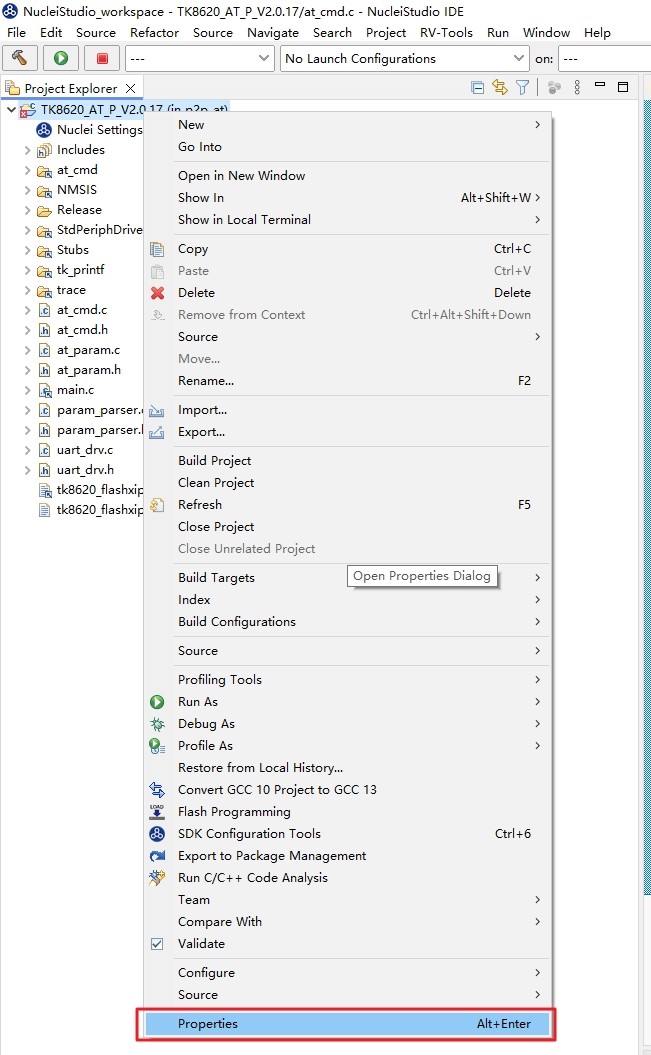This screenshot has width=651, height=1055.
Task: Click the launch target 'on' field
Action: 604,59
